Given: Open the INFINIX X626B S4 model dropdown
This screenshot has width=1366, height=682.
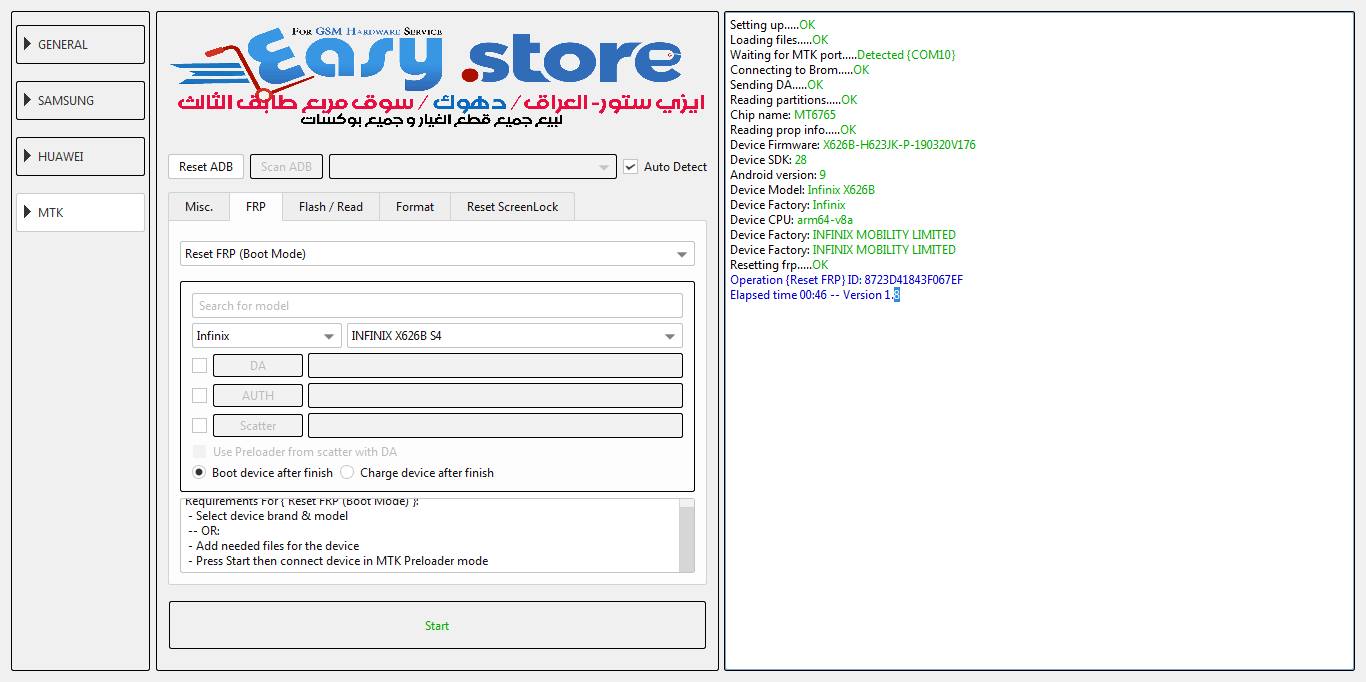Looking at the screenshot, I should pos(515,336).
